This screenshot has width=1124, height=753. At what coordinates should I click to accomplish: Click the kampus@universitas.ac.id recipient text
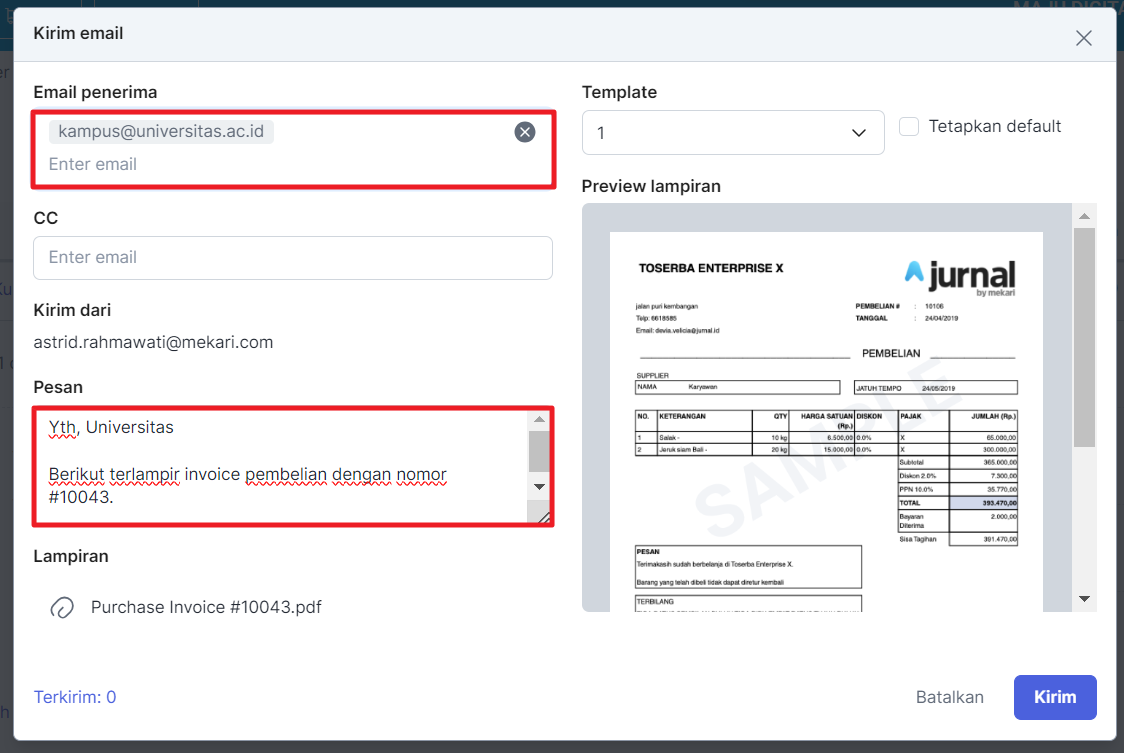point(161,131)
